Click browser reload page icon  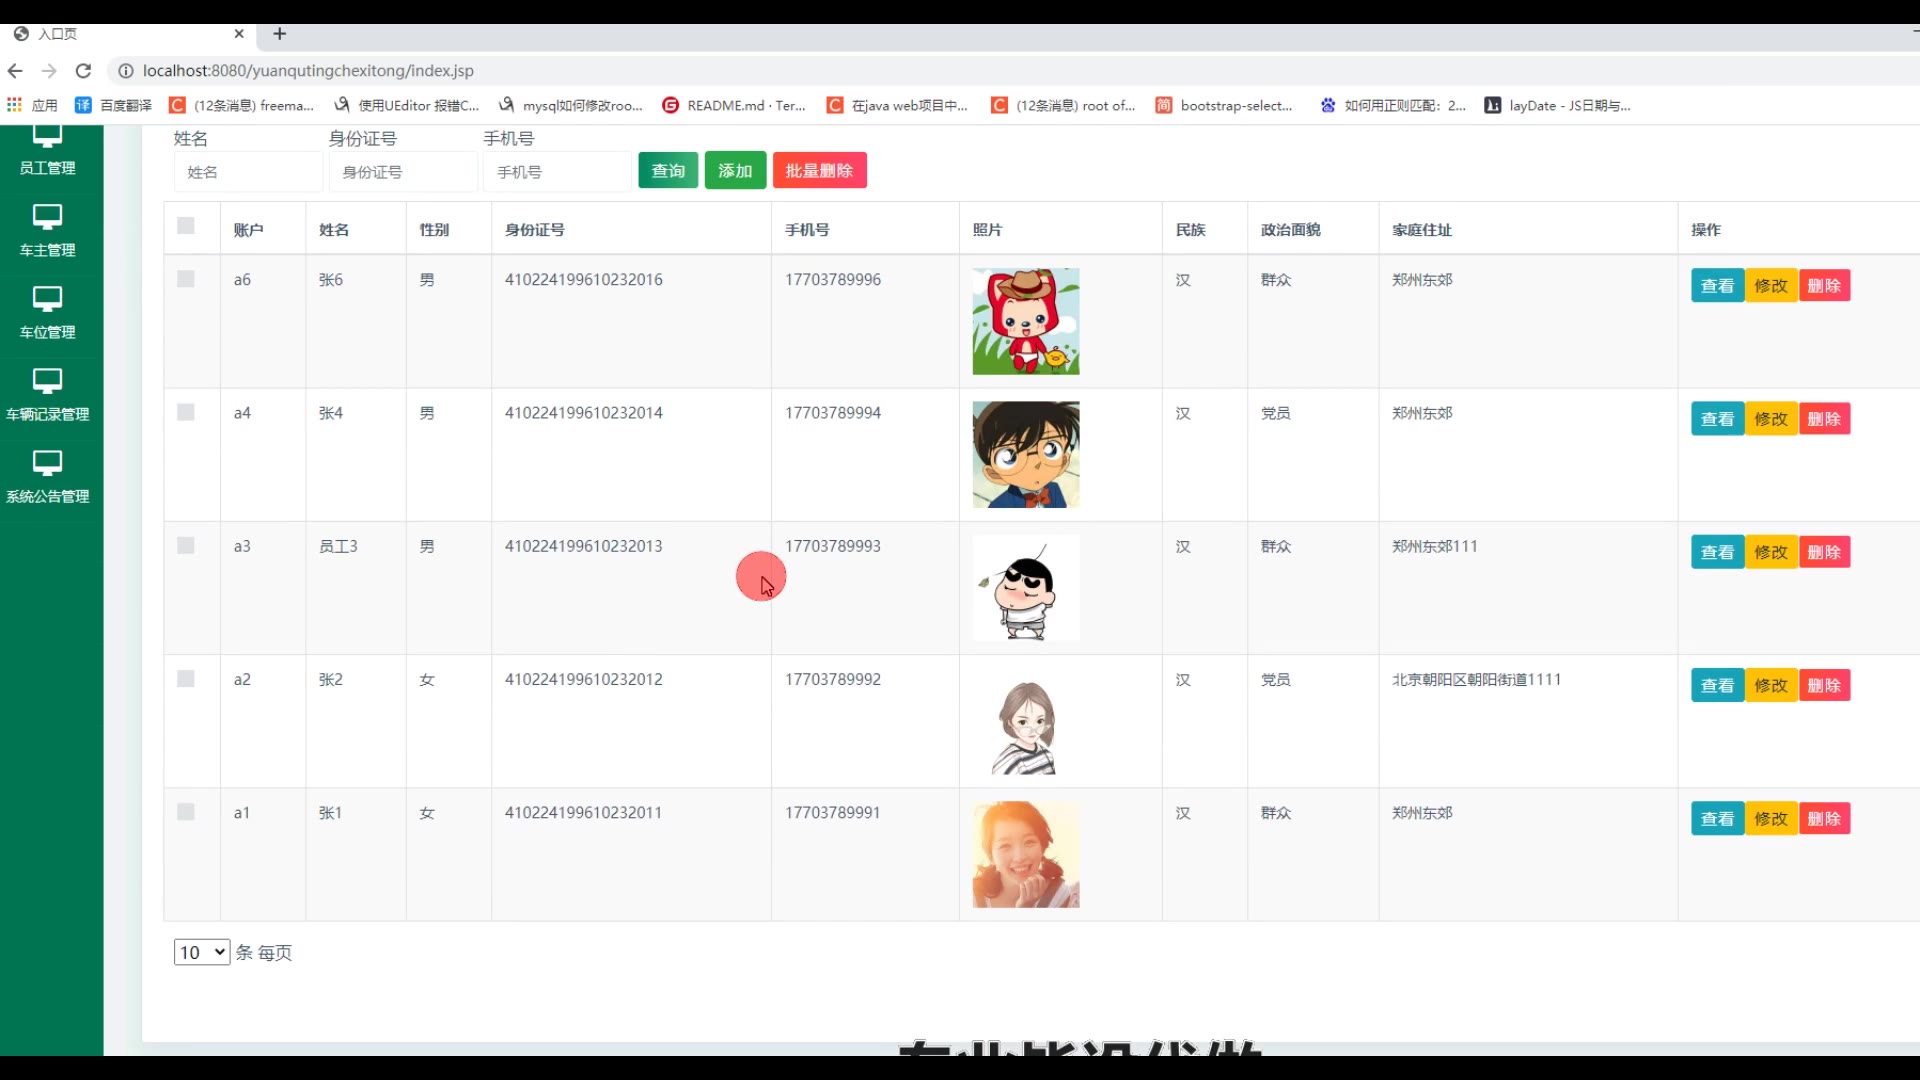[x=84, y=71]
